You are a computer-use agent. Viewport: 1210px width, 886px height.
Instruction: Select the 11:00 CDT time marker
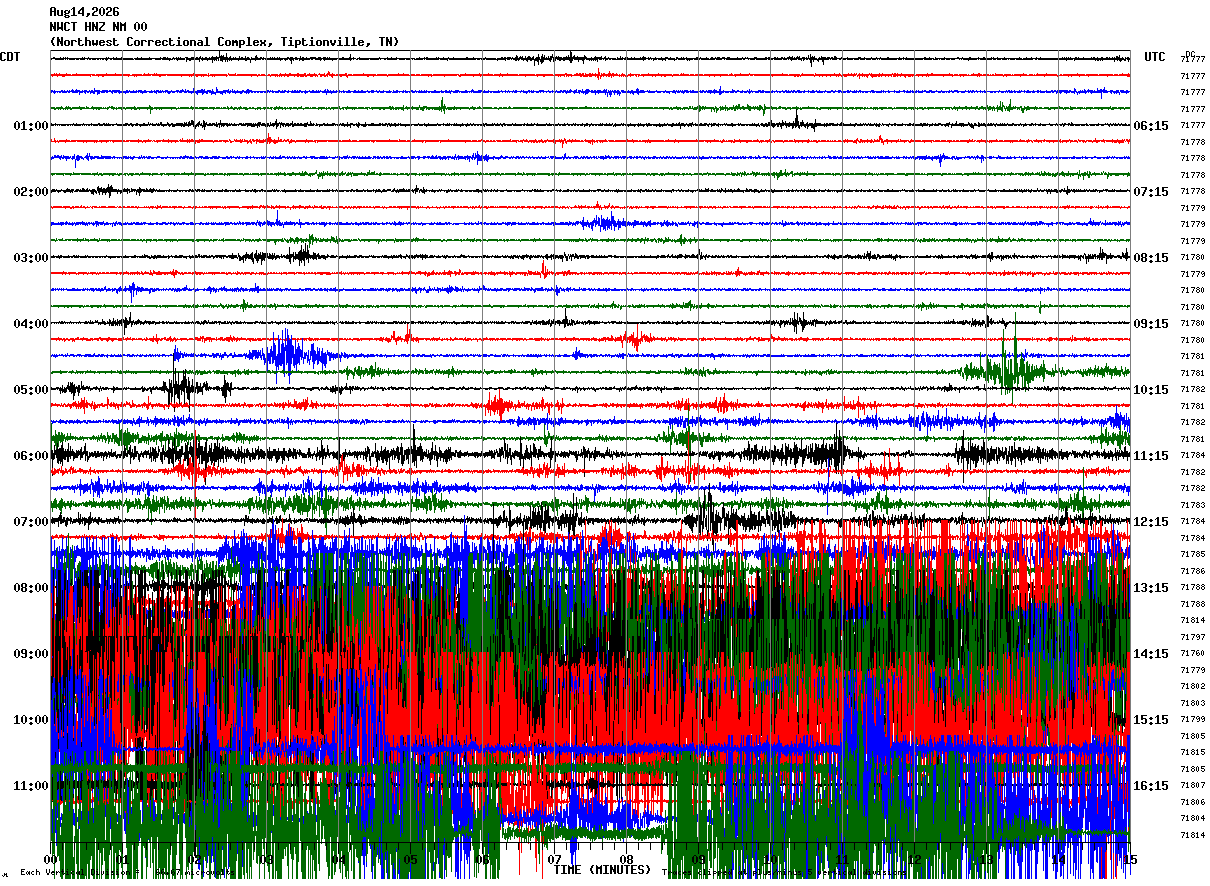31,786
